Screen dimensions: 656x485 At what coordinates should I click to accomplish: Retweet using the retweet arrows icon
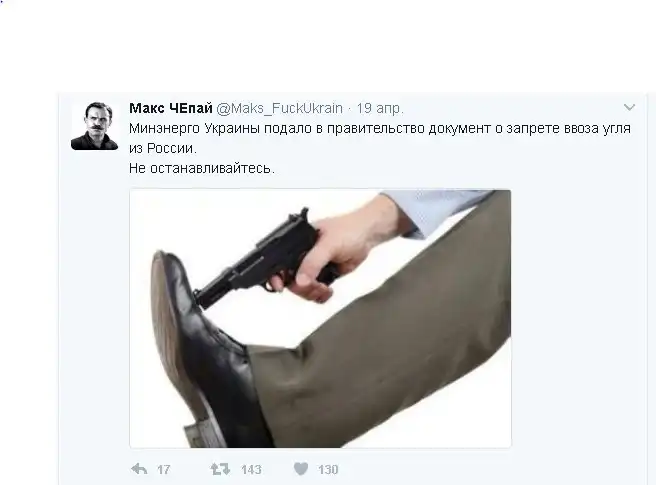pos(220,469)
